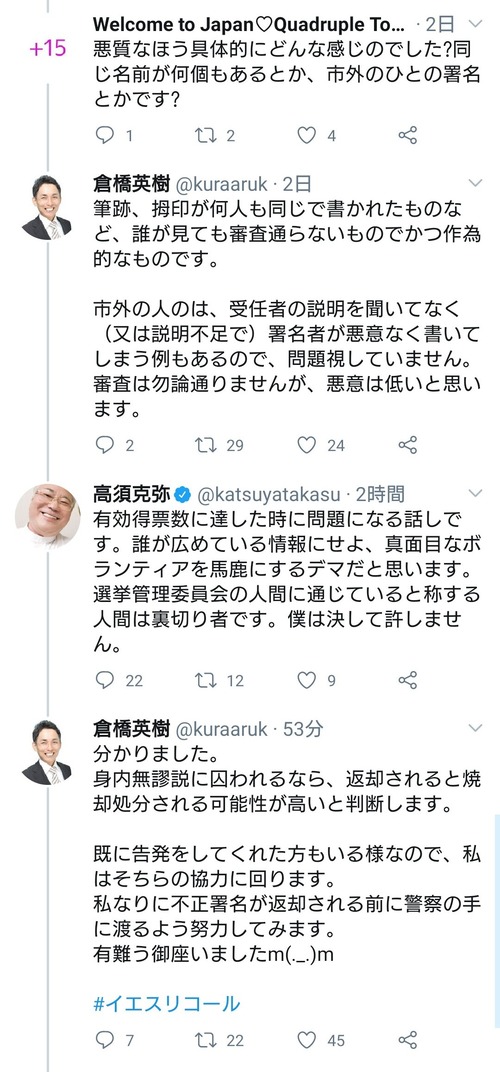Open the menu chevron on Welcome to Japan tweet
This screenshot has height=1072, width=500.
tap(475, 24)
